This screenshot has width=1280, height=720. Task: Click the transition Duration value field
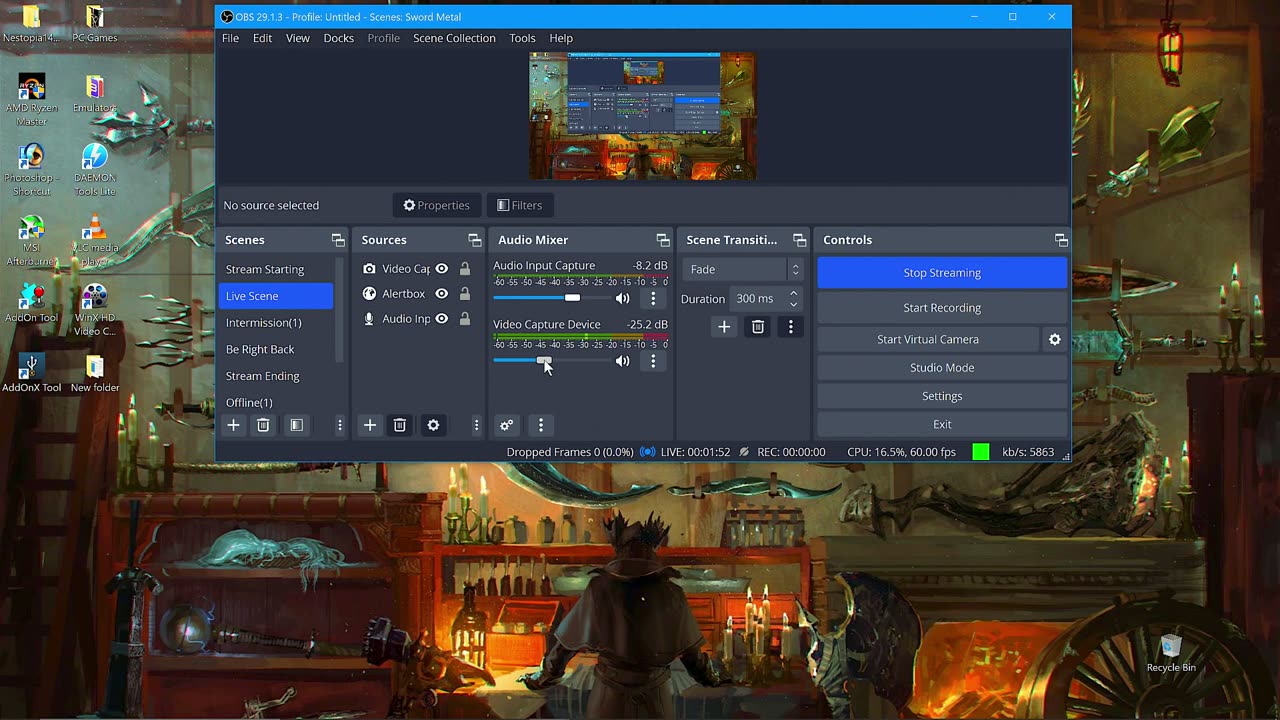(x=758, y=298)
